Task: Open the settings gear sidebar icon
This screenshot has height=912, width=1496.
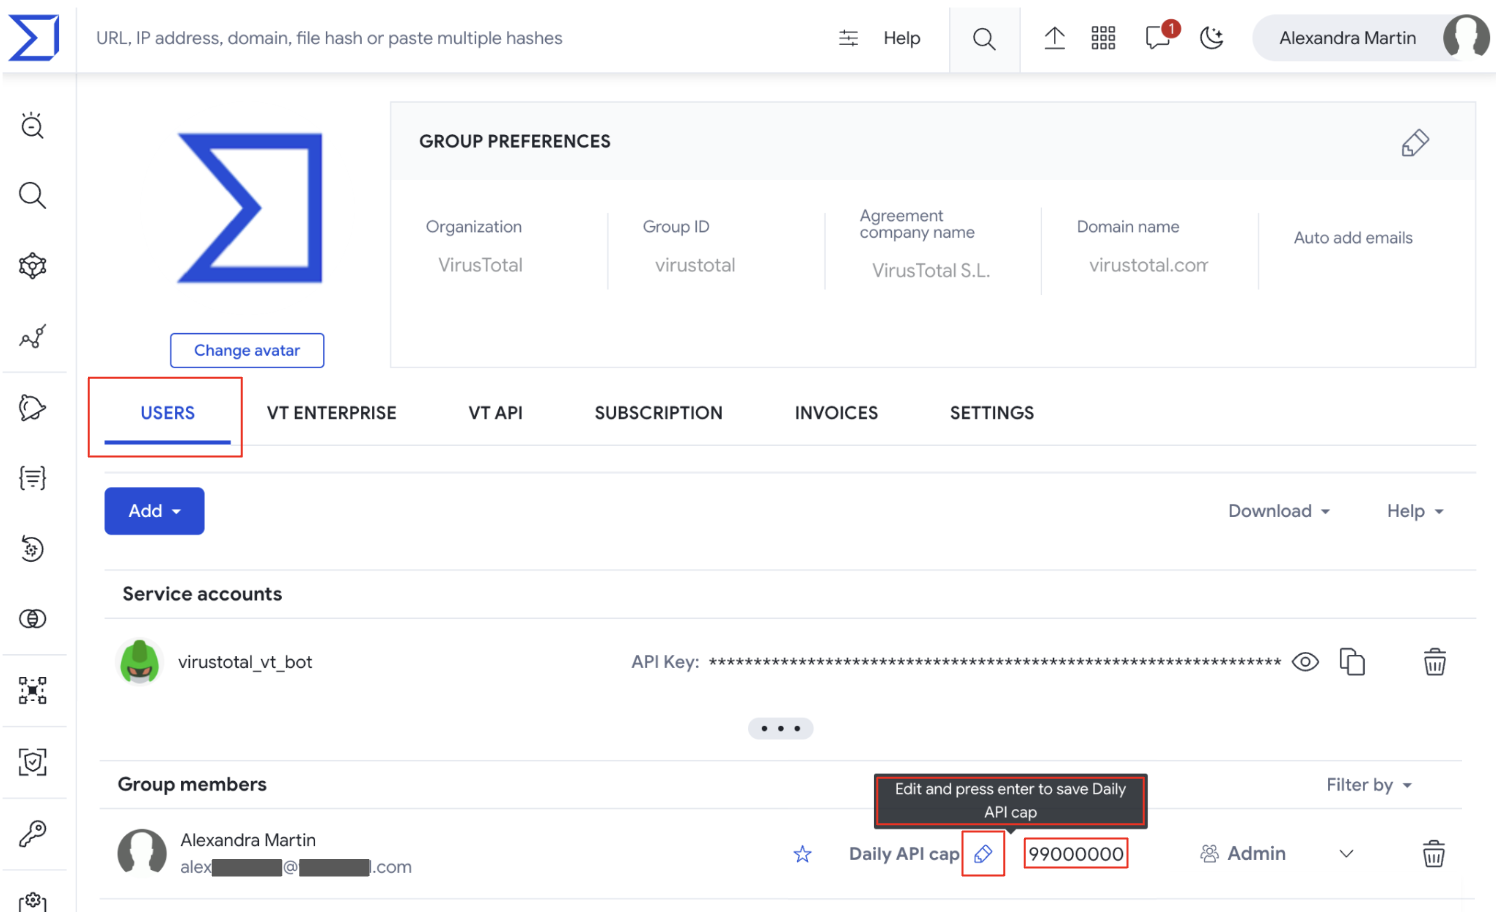Action: coord(33,901)
